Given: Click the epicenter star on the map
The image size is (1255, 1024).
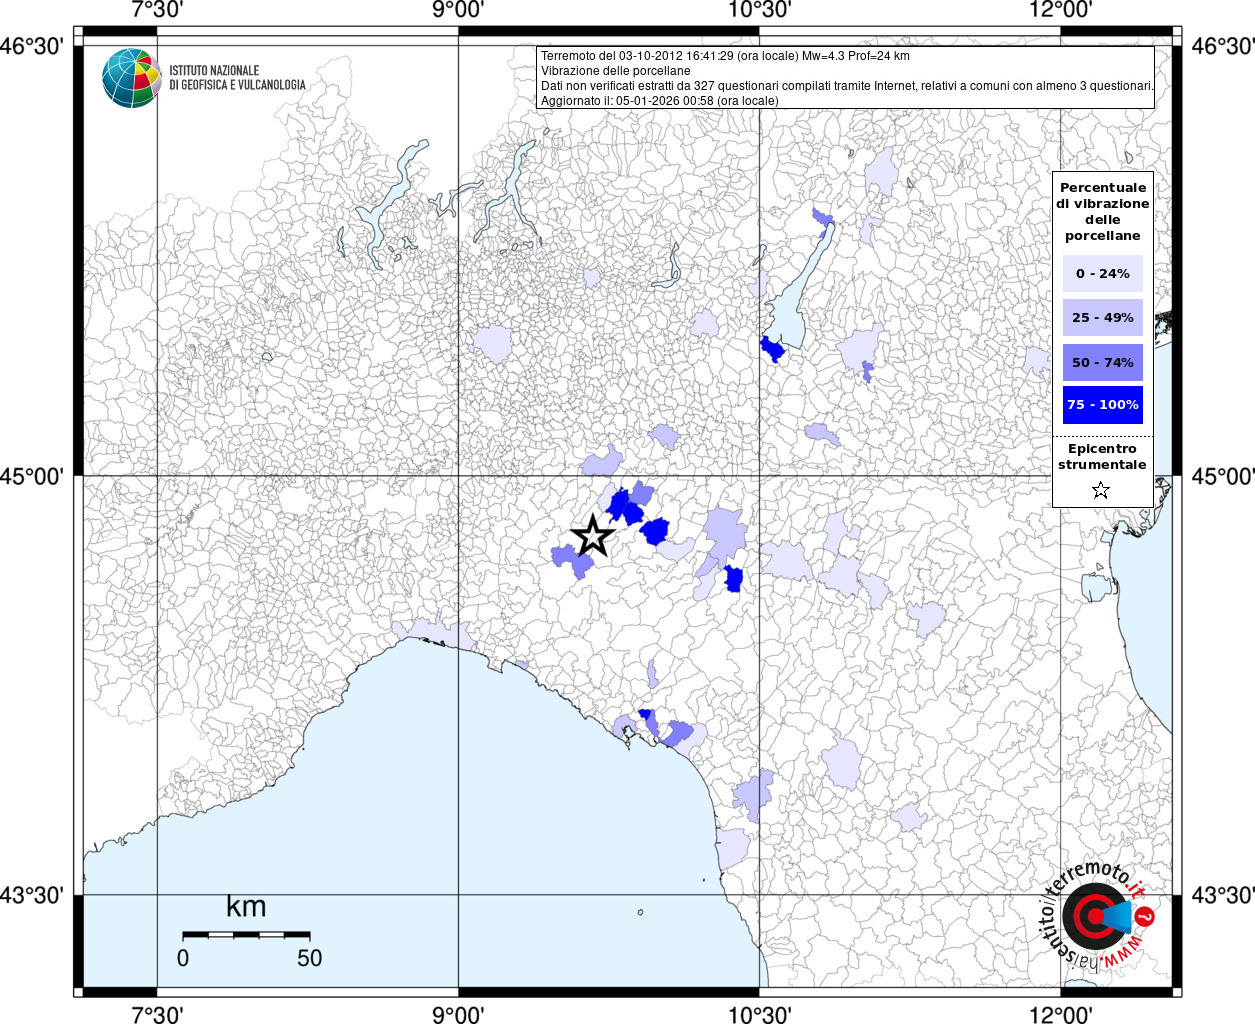Looking at the screenshot, I should 593,536.
